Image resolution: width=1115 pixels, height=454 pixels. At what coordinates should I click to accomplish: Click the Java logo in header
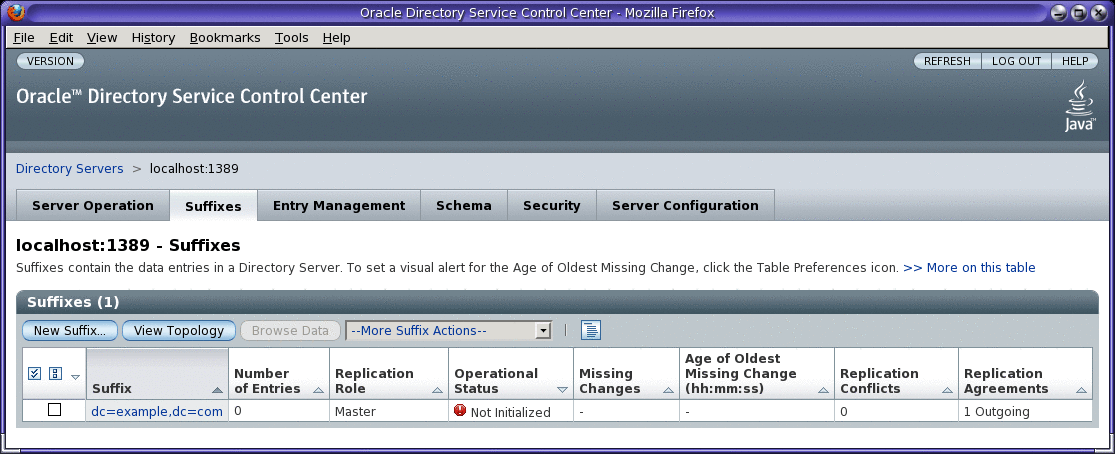click(1079, 106)
